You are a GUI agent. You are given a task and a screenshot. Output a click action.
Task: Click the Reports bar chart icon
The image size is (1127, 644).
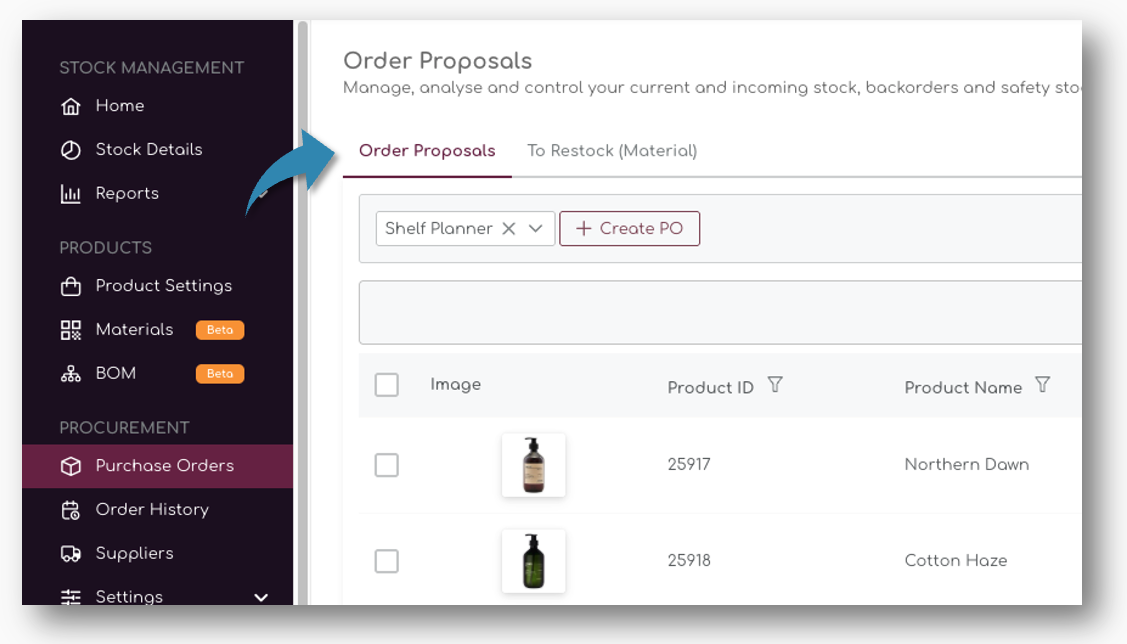pos(70,194)
